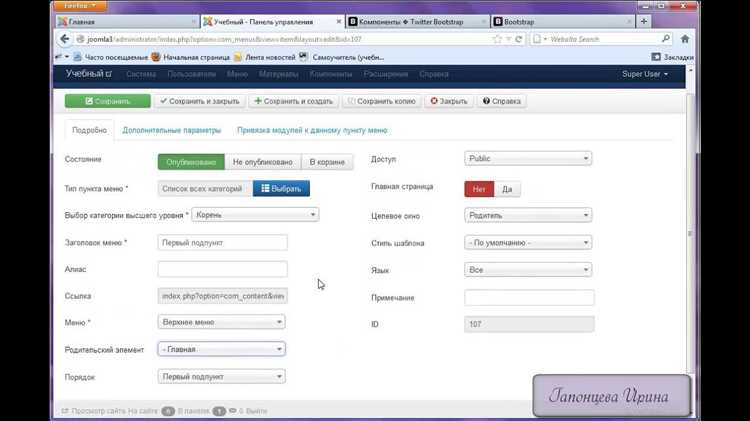Viewport: 750px width, 421px height.
Task: Click the Ссылка read-only field
Action: (222, 296)
